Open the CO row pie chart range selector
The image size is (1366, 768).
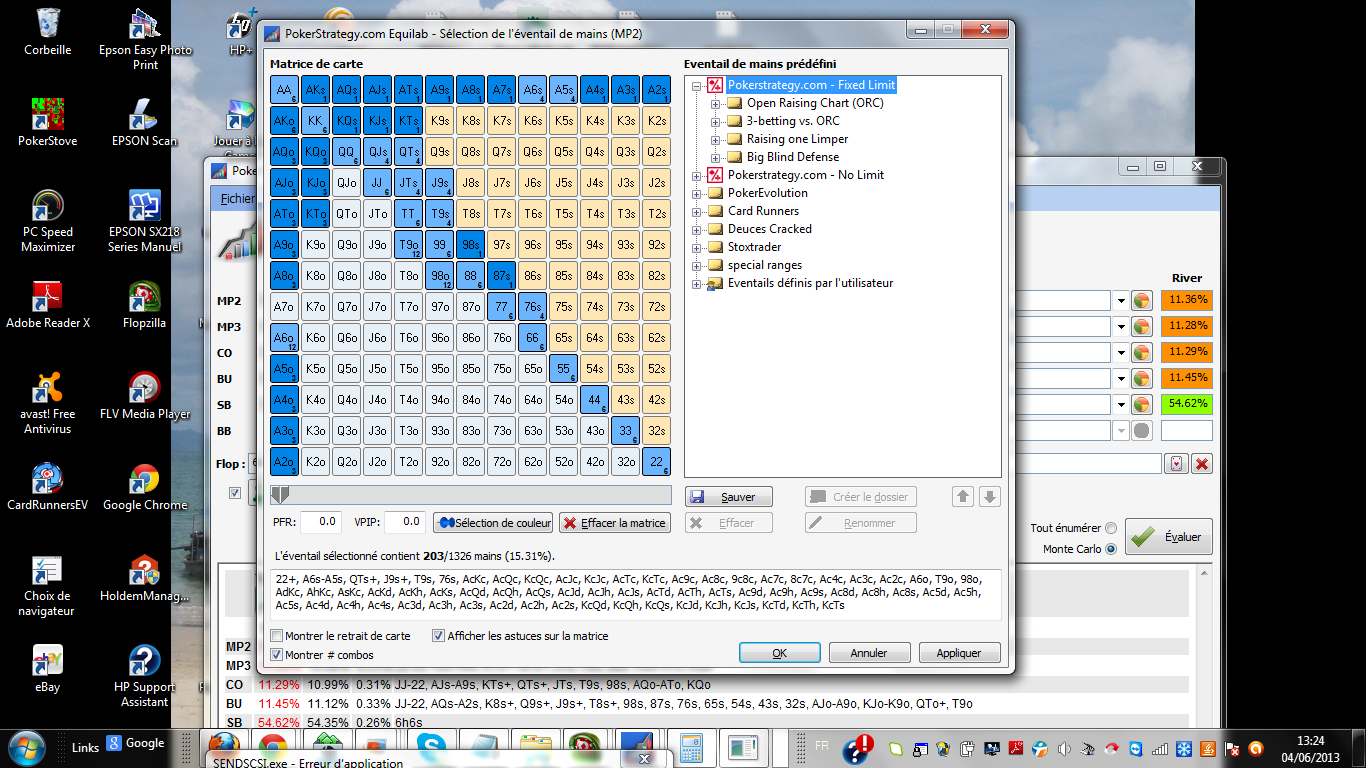point(1142,352)
